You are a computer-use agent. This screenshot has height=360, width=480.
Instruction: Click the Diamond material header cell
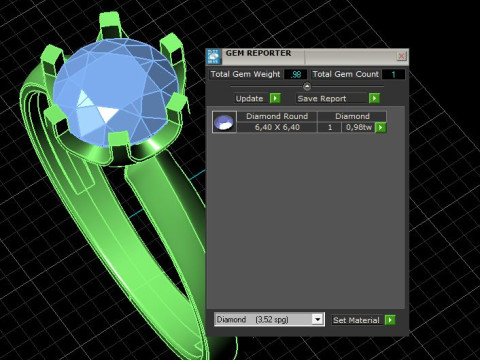[x=352, y=116]
